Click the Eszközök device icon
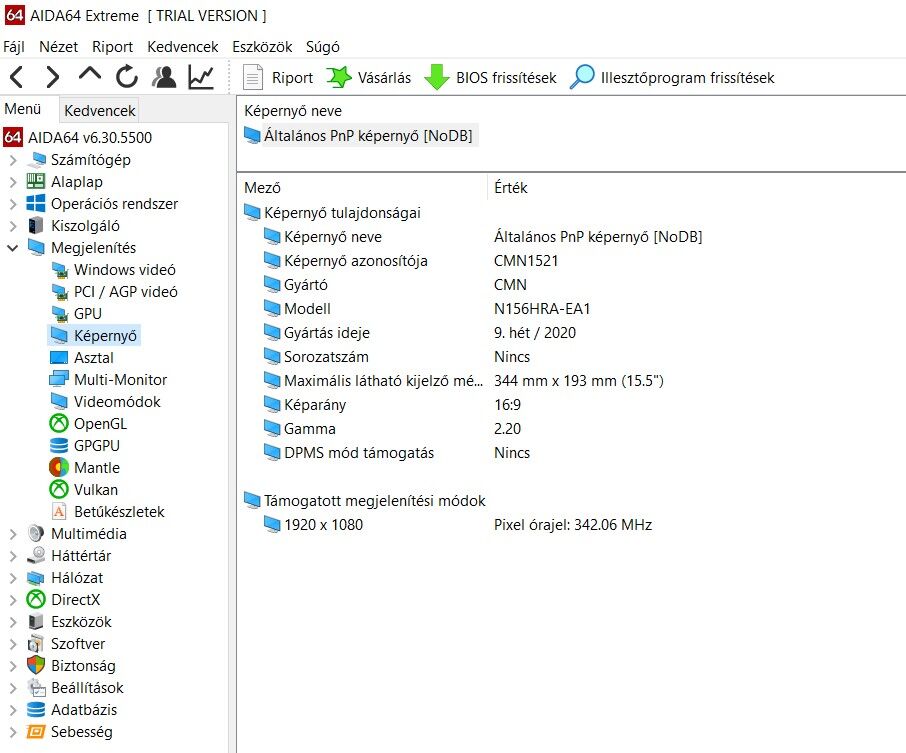 click(x=36, y=622)
